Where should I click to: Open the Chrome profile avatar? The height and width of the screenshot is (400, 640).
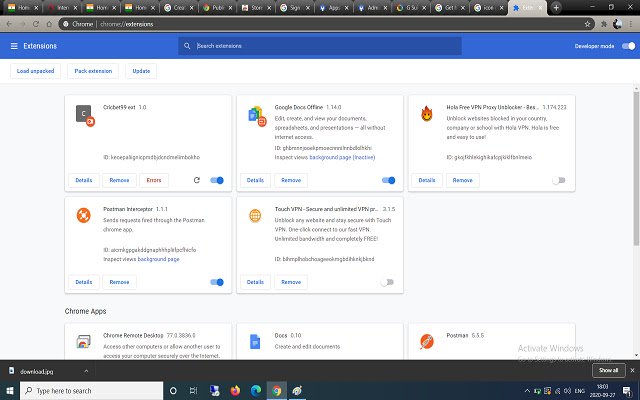[618, 24]
